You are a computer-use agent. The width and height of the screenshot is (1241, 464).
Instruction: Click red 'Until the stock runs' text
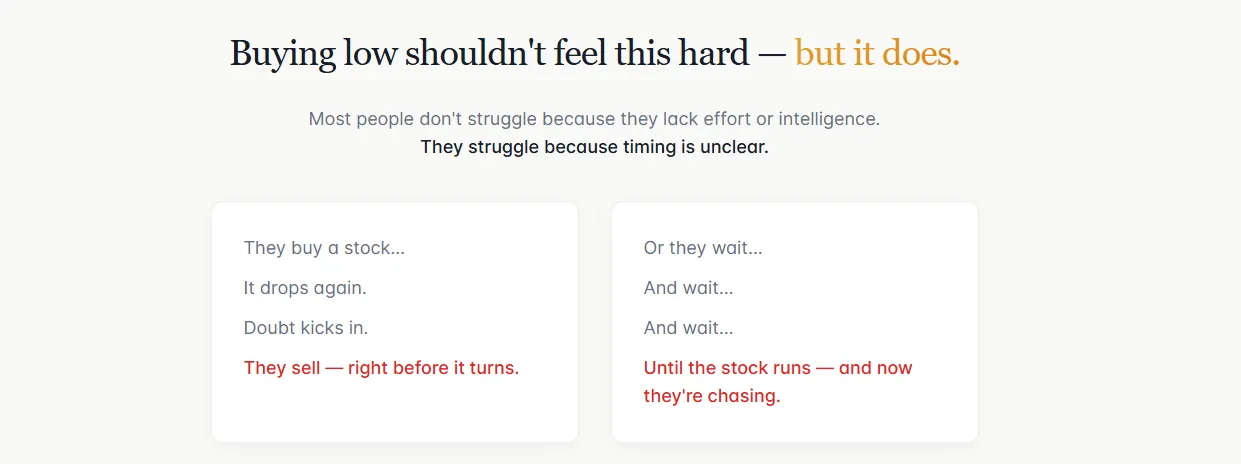click(727, 368)
